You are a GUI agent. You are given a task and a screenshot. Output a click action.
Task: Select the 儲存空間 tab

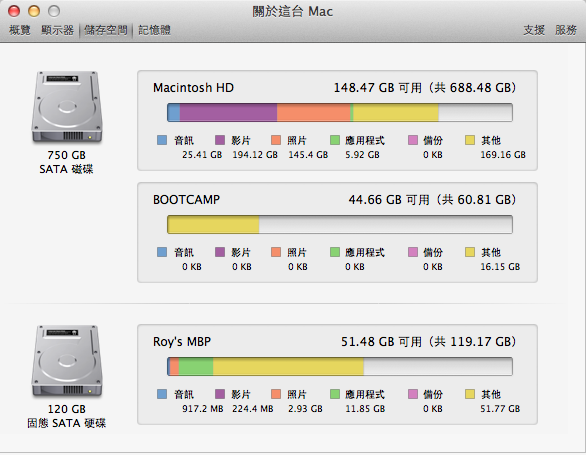(x=106, y=30)
